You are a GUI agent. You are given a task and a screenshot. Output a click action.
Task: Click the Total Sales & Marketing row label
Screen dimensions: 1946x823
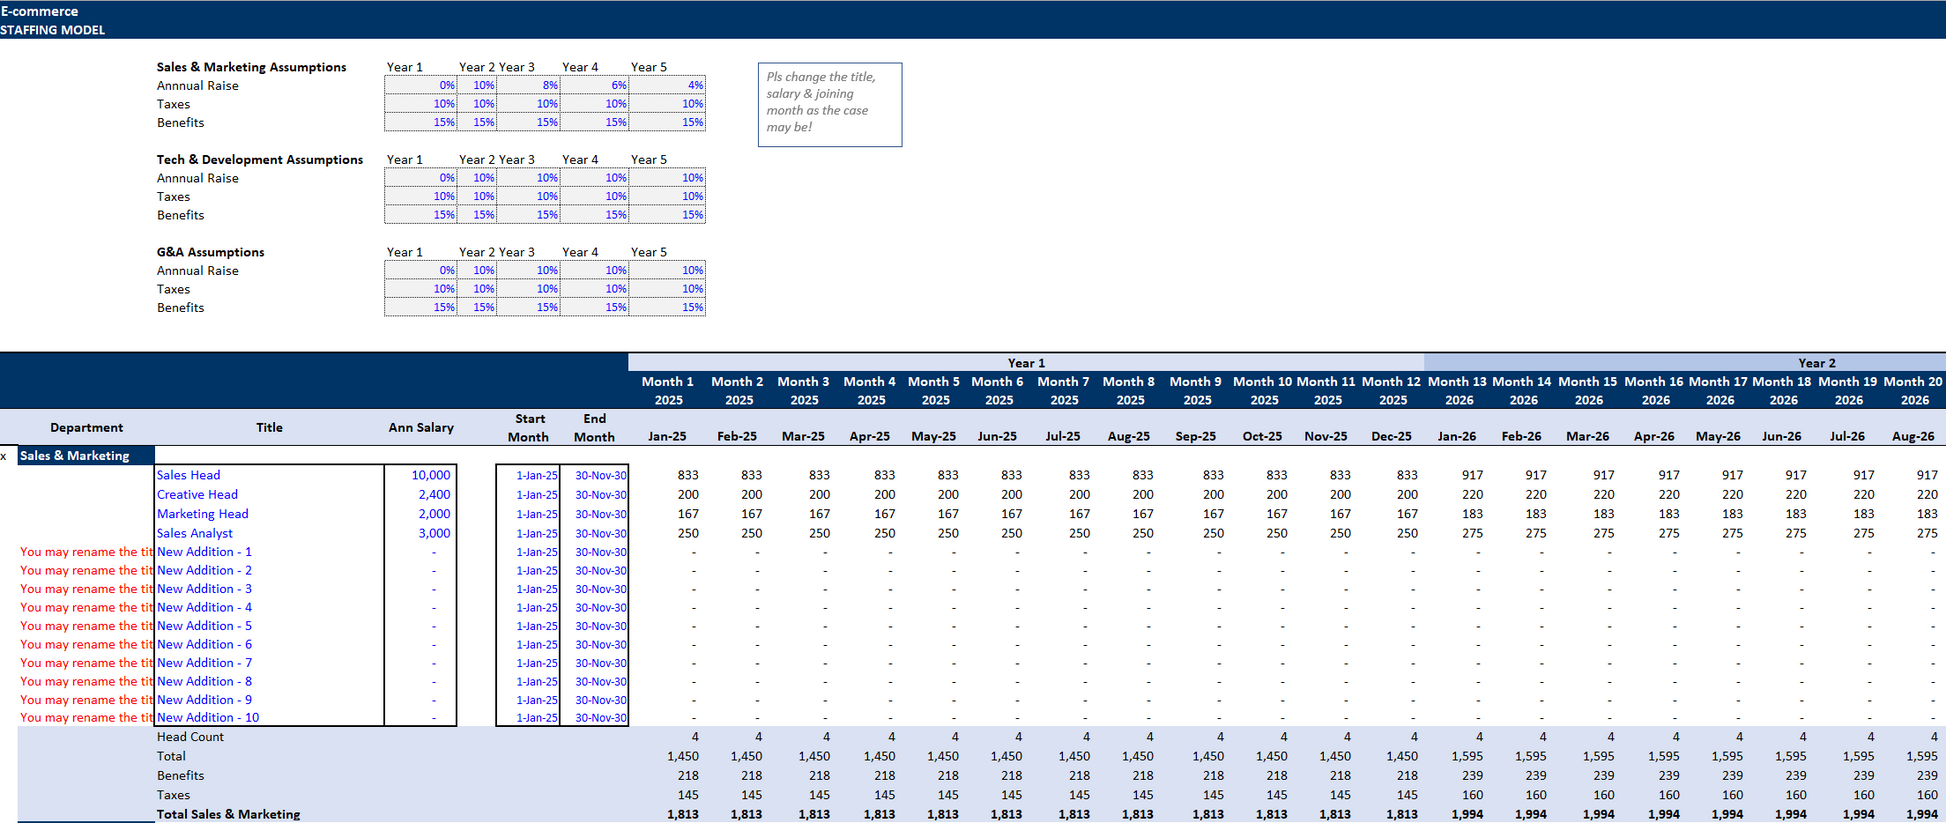click(x=229, y=815)
